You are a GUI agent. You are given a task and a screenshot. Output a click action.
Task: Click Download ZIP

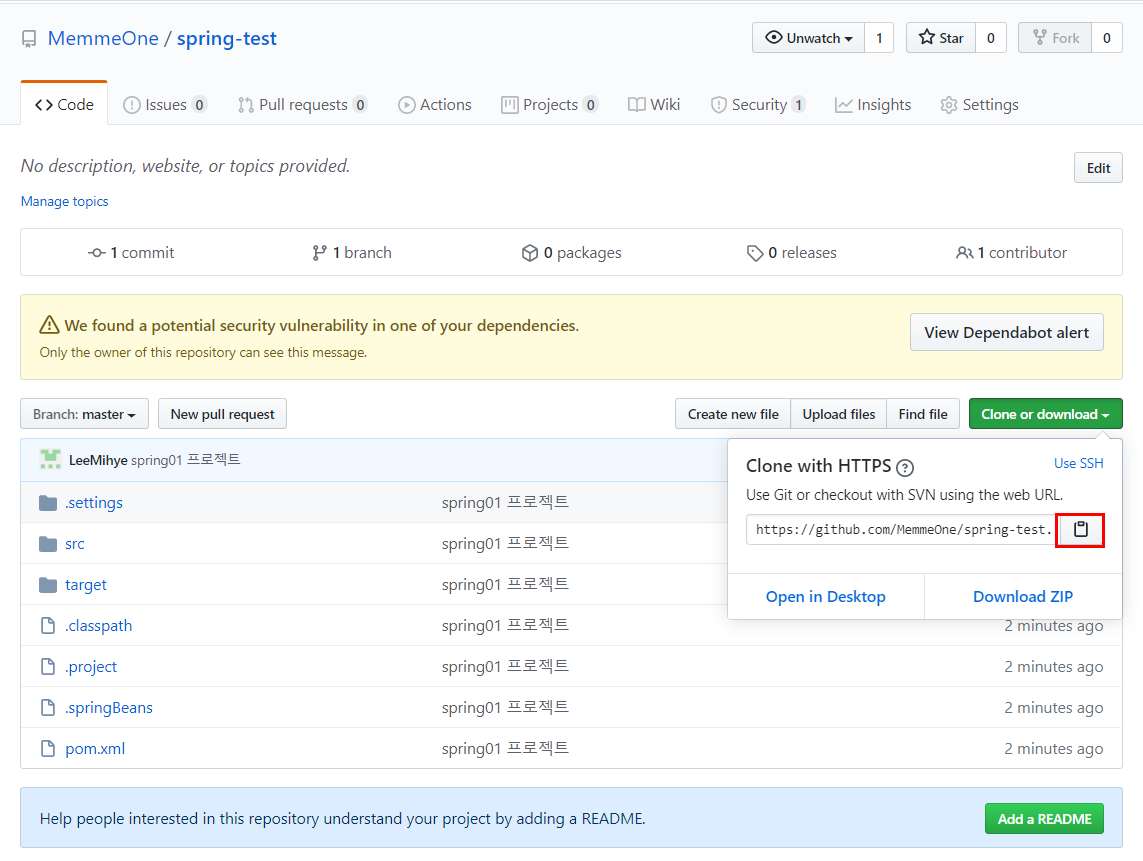point(1023,596)
